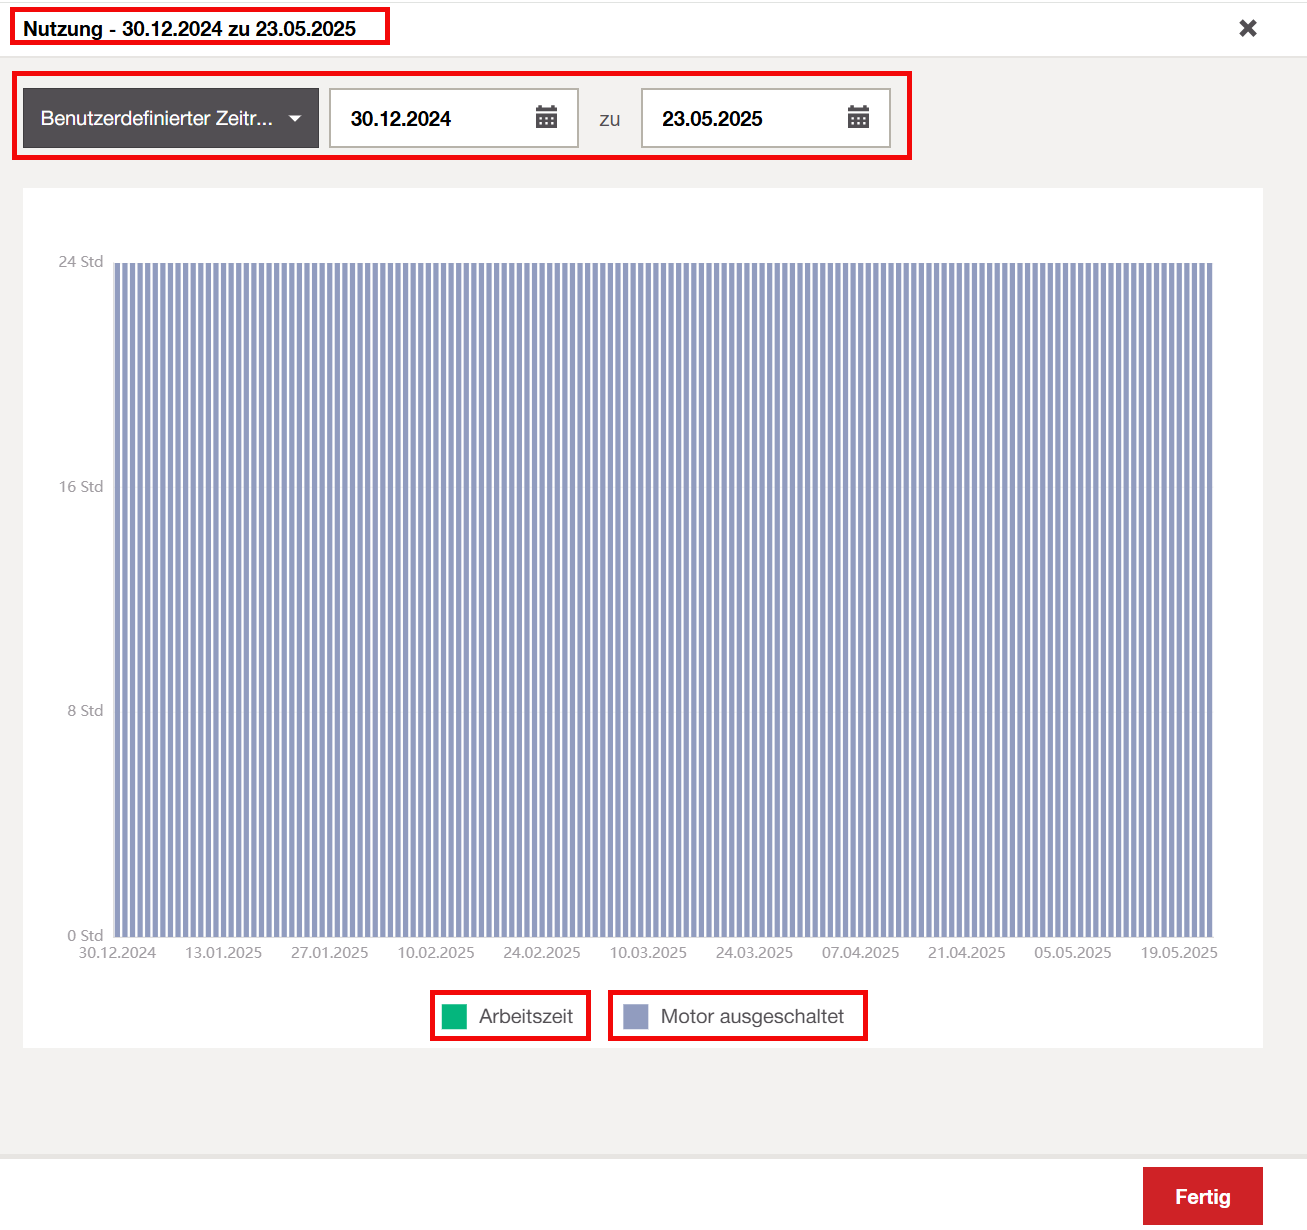Click the 16 Std y-axis label
Screen dimensions: 1307x1230
[81, 487]
